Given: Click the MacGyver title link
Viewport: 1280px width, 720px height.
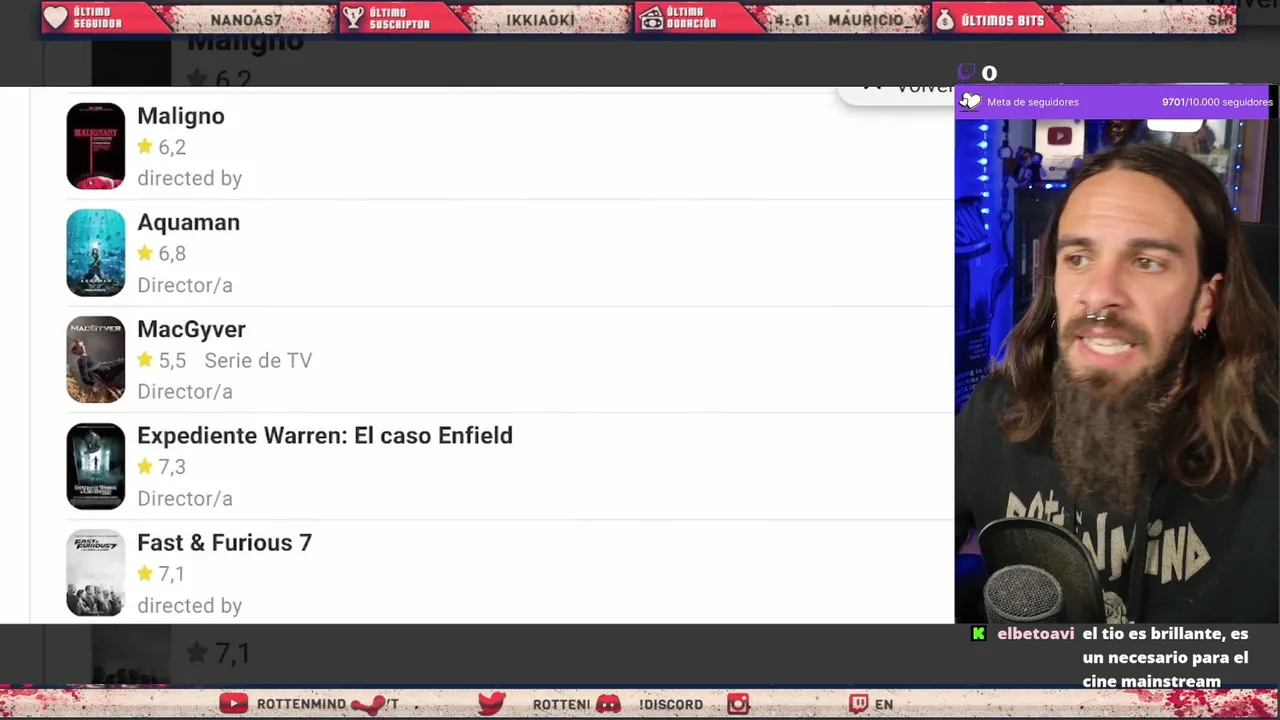Looking at the screenshot, I should click(x=191, y=329).
